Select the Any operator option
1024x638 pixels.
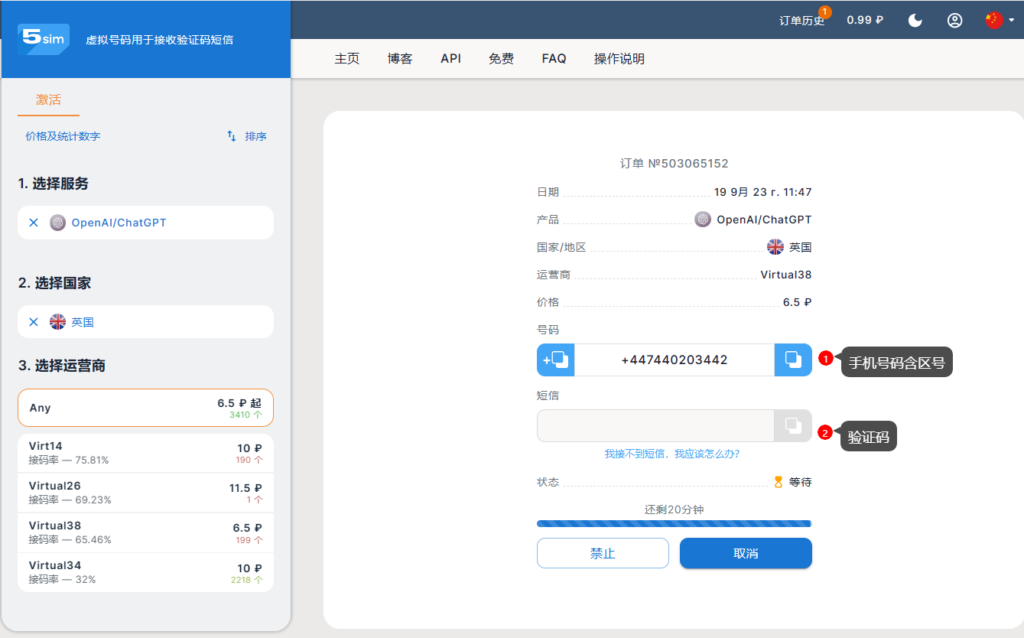pos(145,408)
